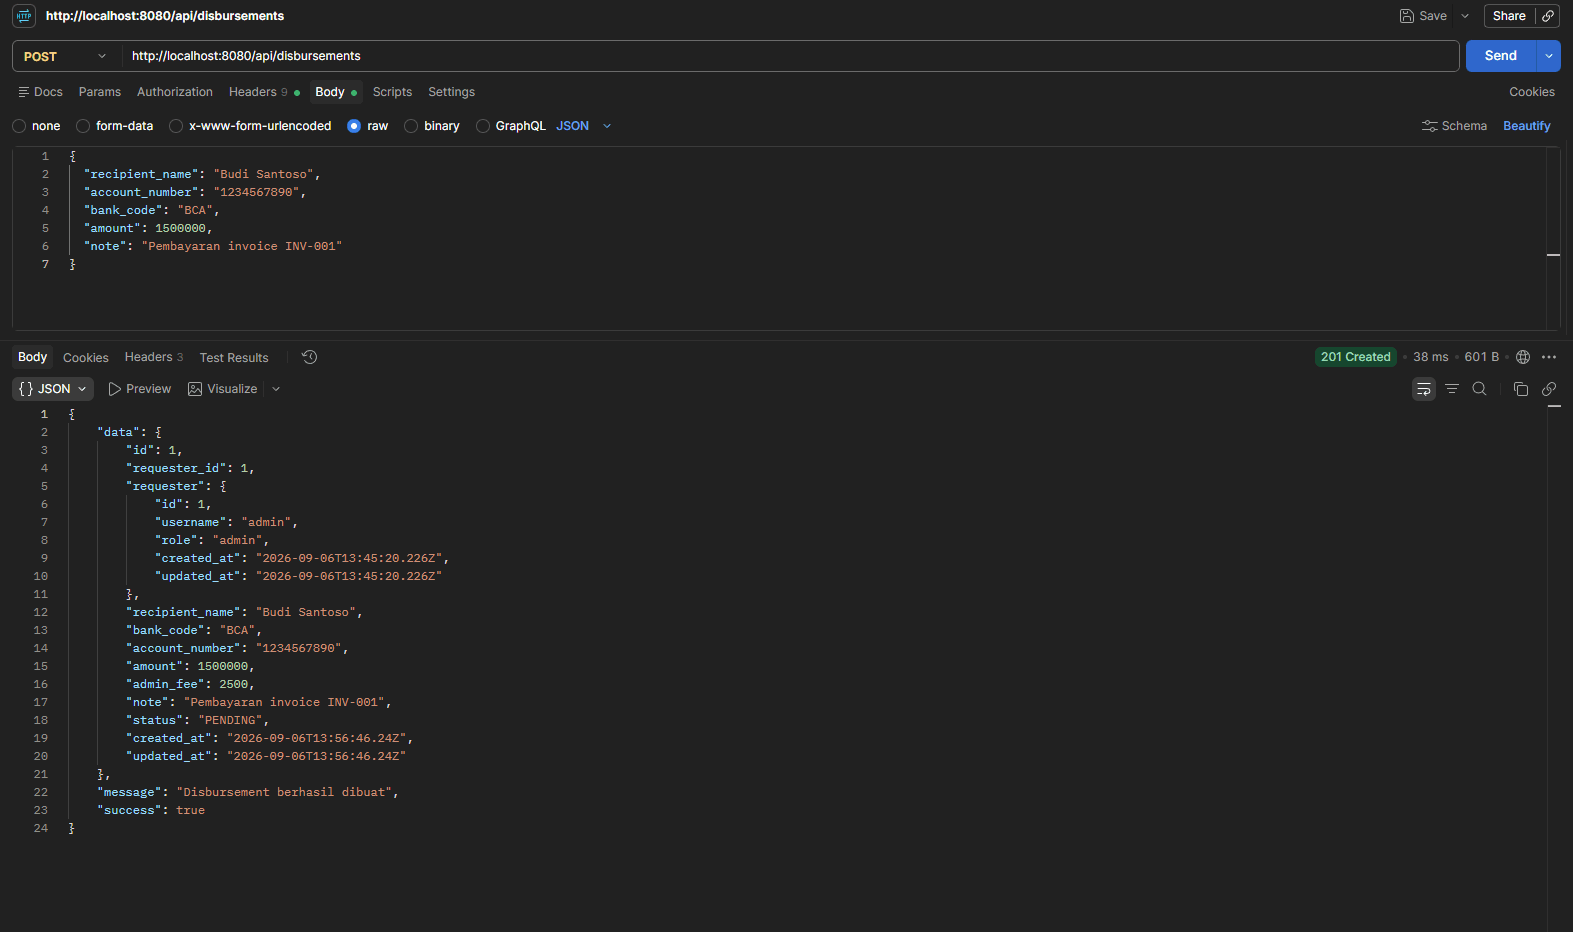
Task: Open Cookies link in the request bar
Action: (1532, 92)
